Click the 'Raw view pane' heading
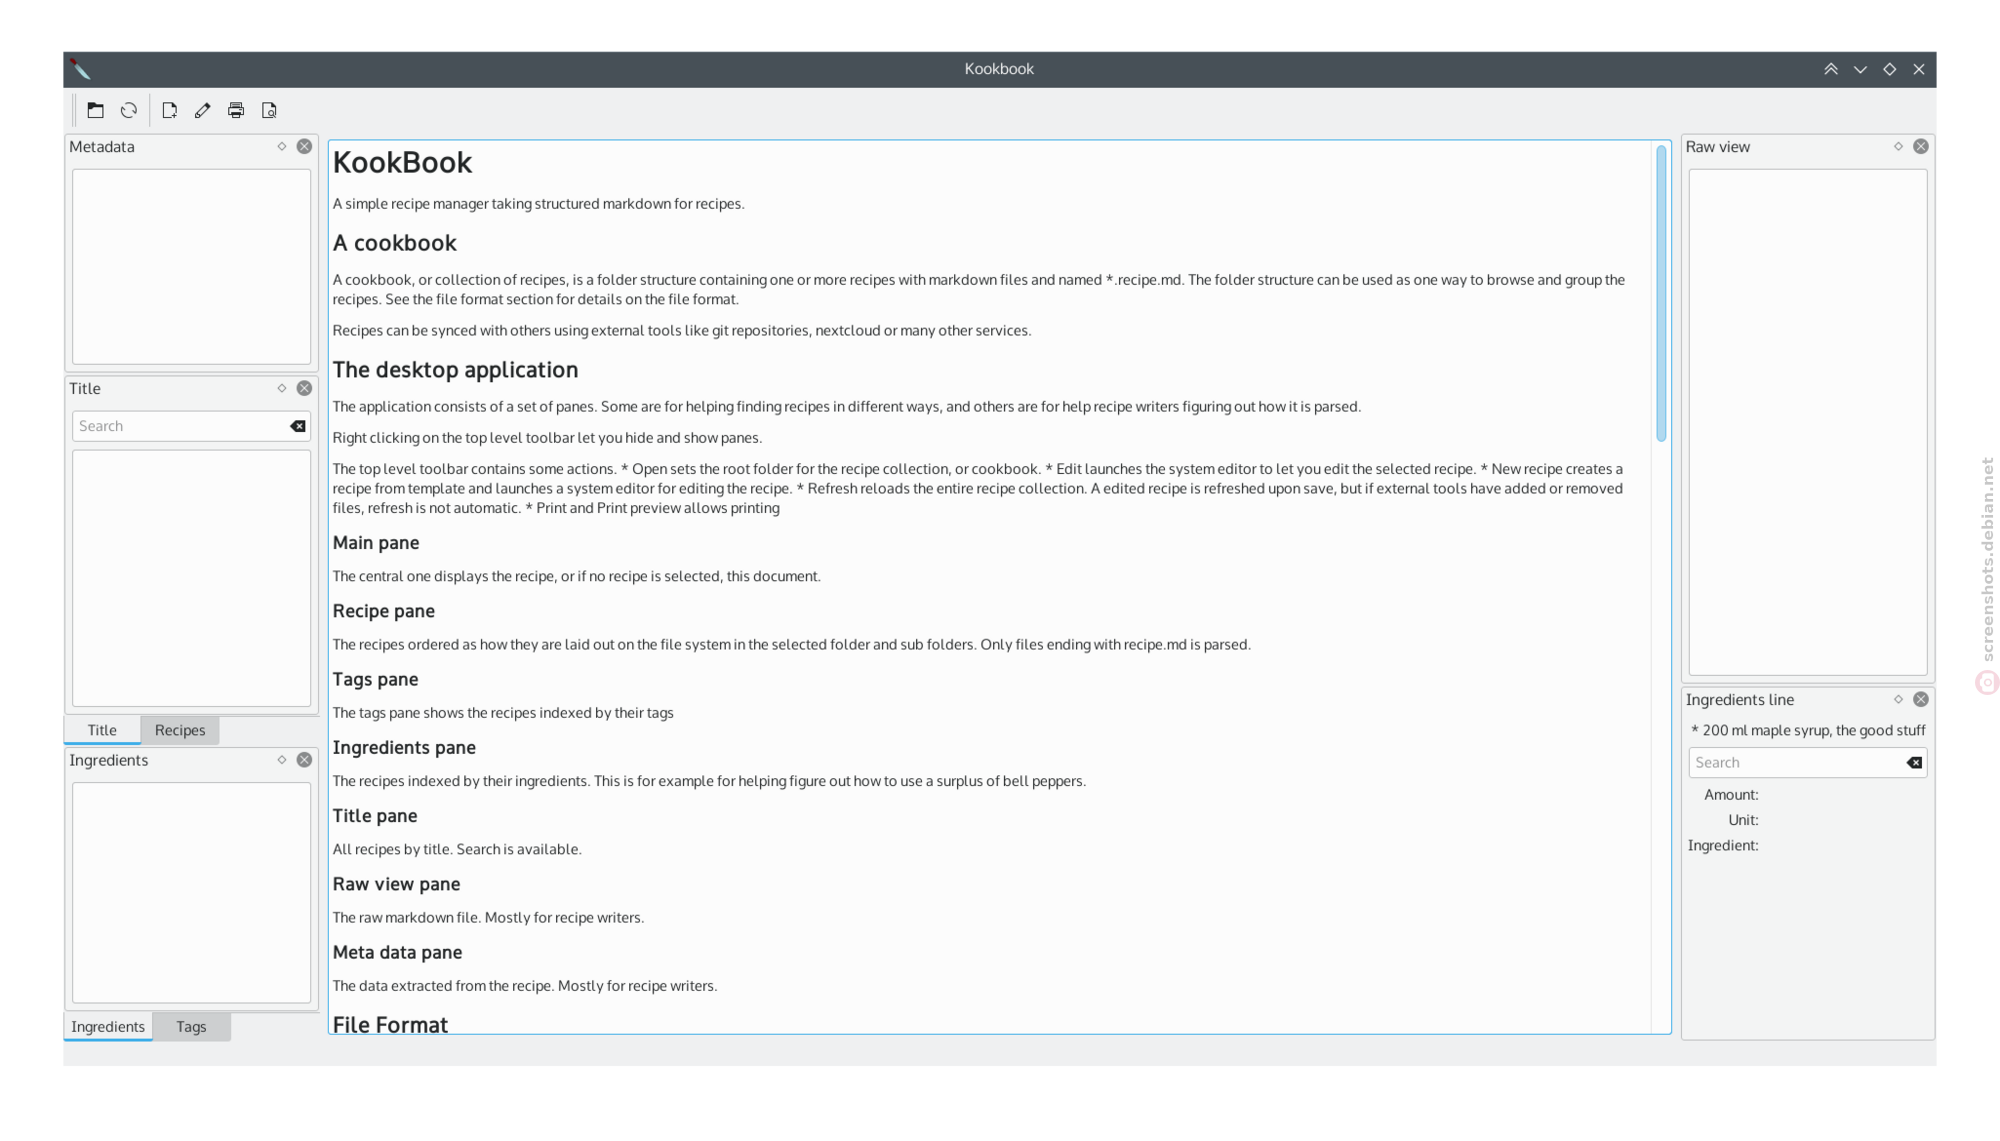 396,884
